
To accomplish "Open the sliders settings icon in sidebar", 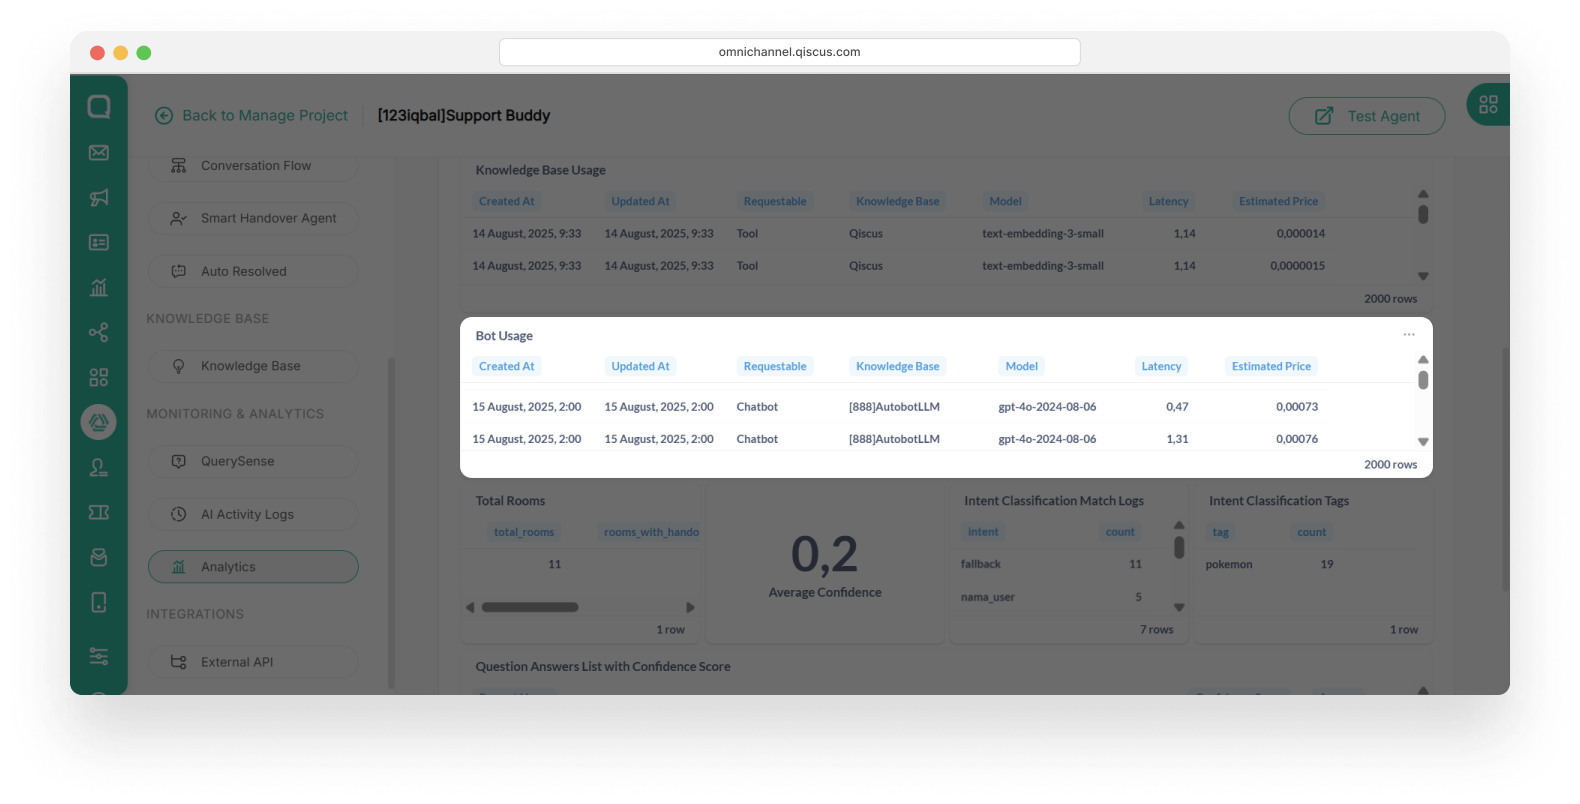I will [x=99, y=657].
